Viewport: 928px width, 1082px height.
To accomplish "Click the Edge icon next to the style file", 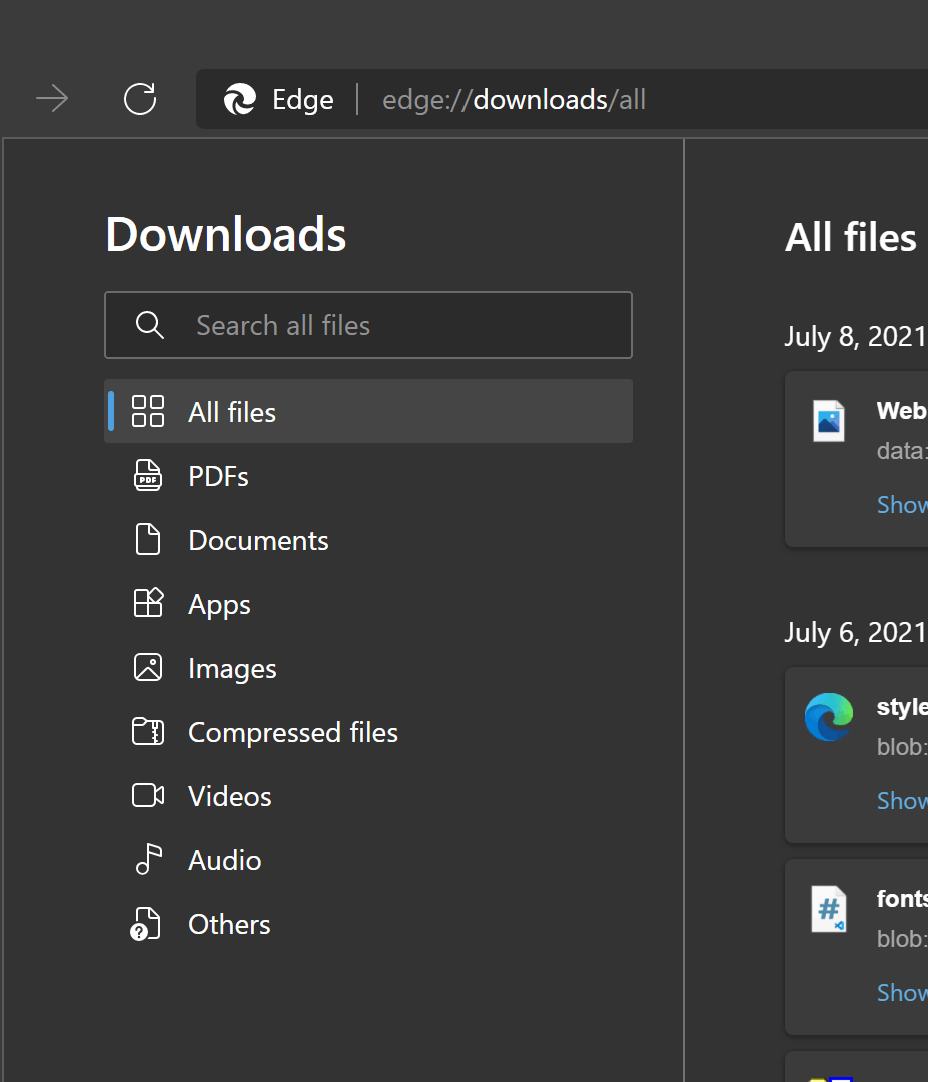I will [x=828, y=717].
